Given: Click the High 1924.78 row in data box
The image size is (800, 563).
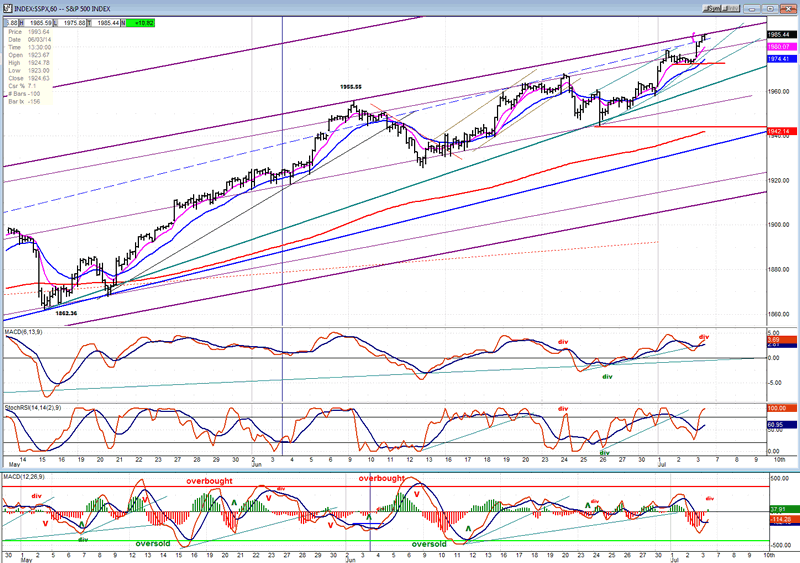Looking at the screenshot, I should pyautogui.click(x=29, y=63).
